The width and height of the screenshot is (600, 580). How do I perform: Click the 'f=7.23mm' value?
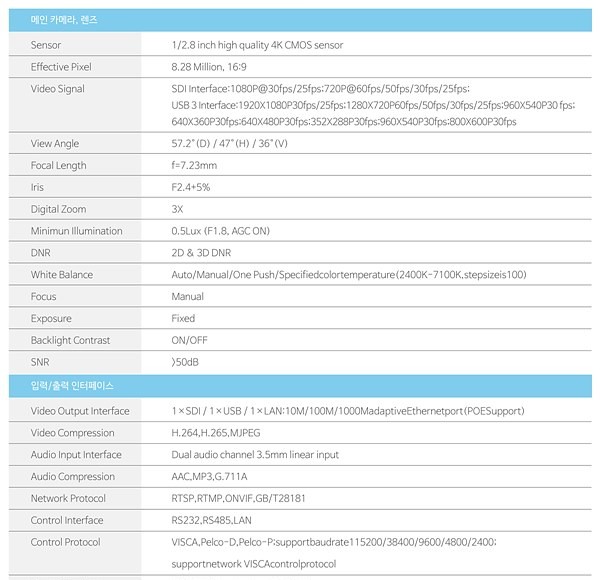point(194,165)
